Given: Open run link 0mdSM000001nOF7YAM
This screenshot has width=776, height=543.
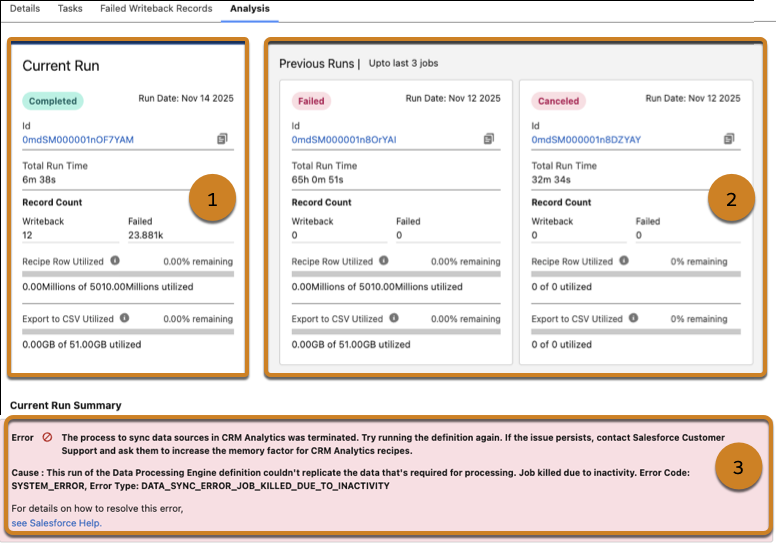Looking at the screenshot, I should (78, 140).
